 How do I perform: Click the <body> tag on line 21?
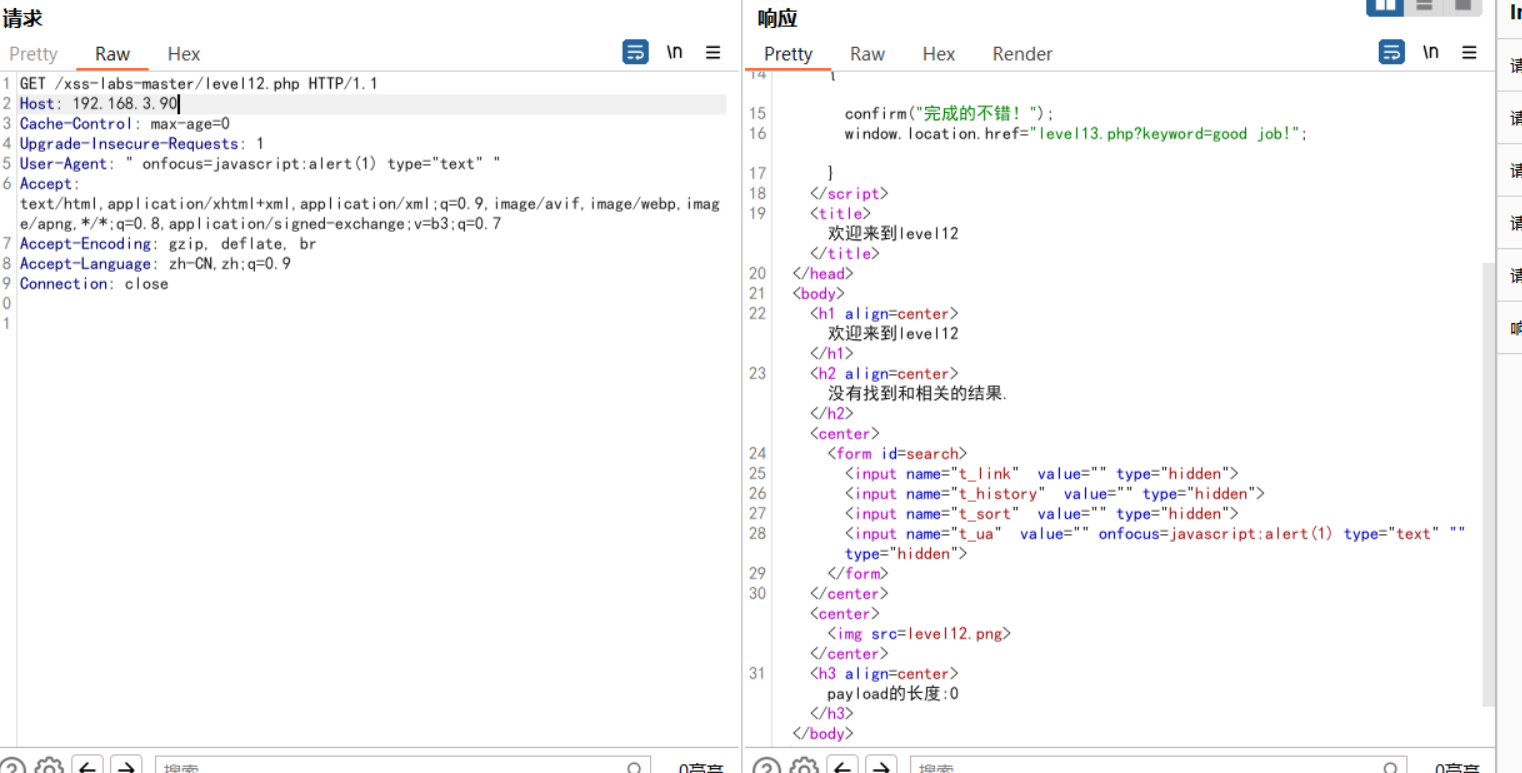[818, 293]
